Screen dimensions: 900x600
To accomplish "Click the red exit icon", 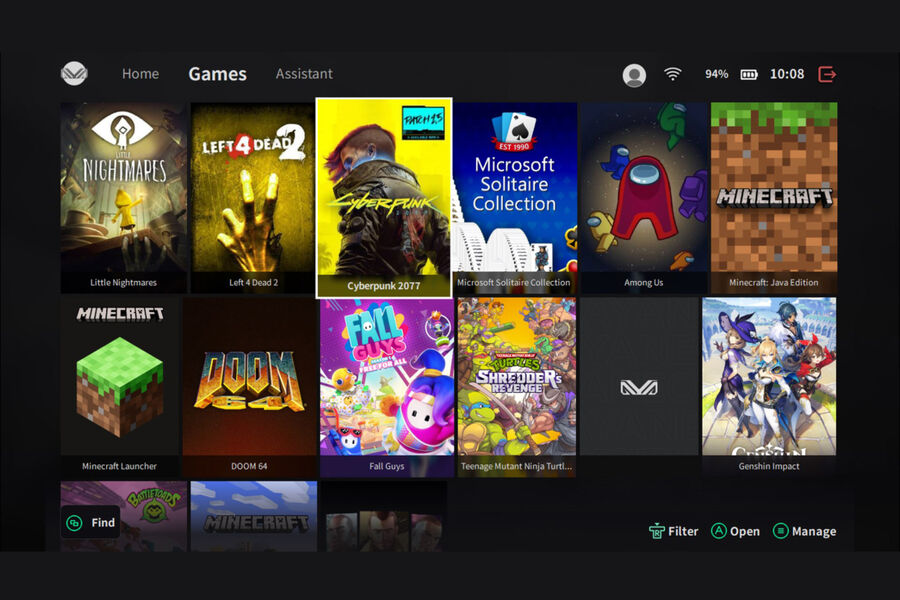I will [x=827, y=74].
